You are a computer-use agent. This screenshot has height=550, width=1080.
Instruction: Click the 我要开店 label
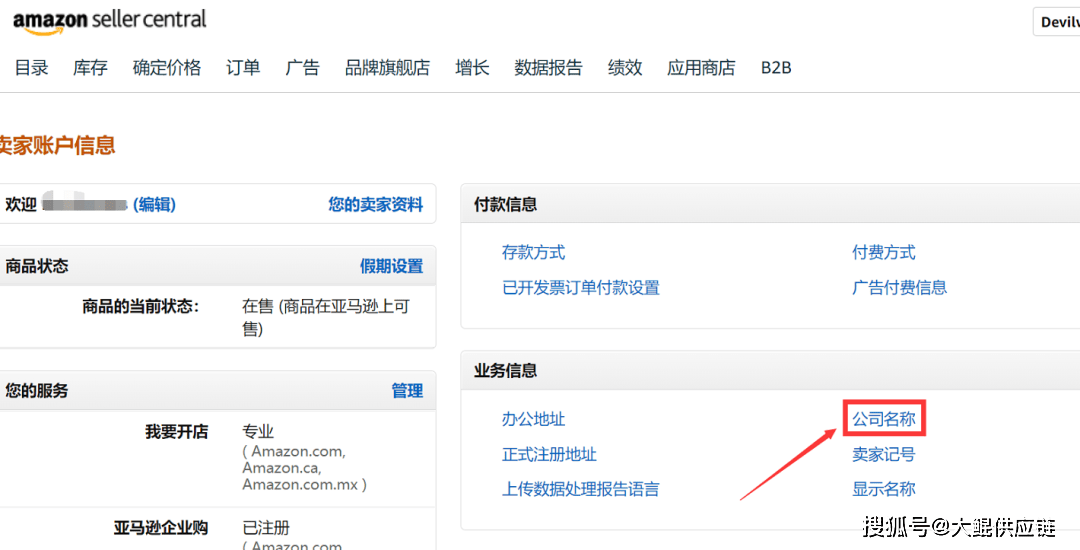point(176,432)
